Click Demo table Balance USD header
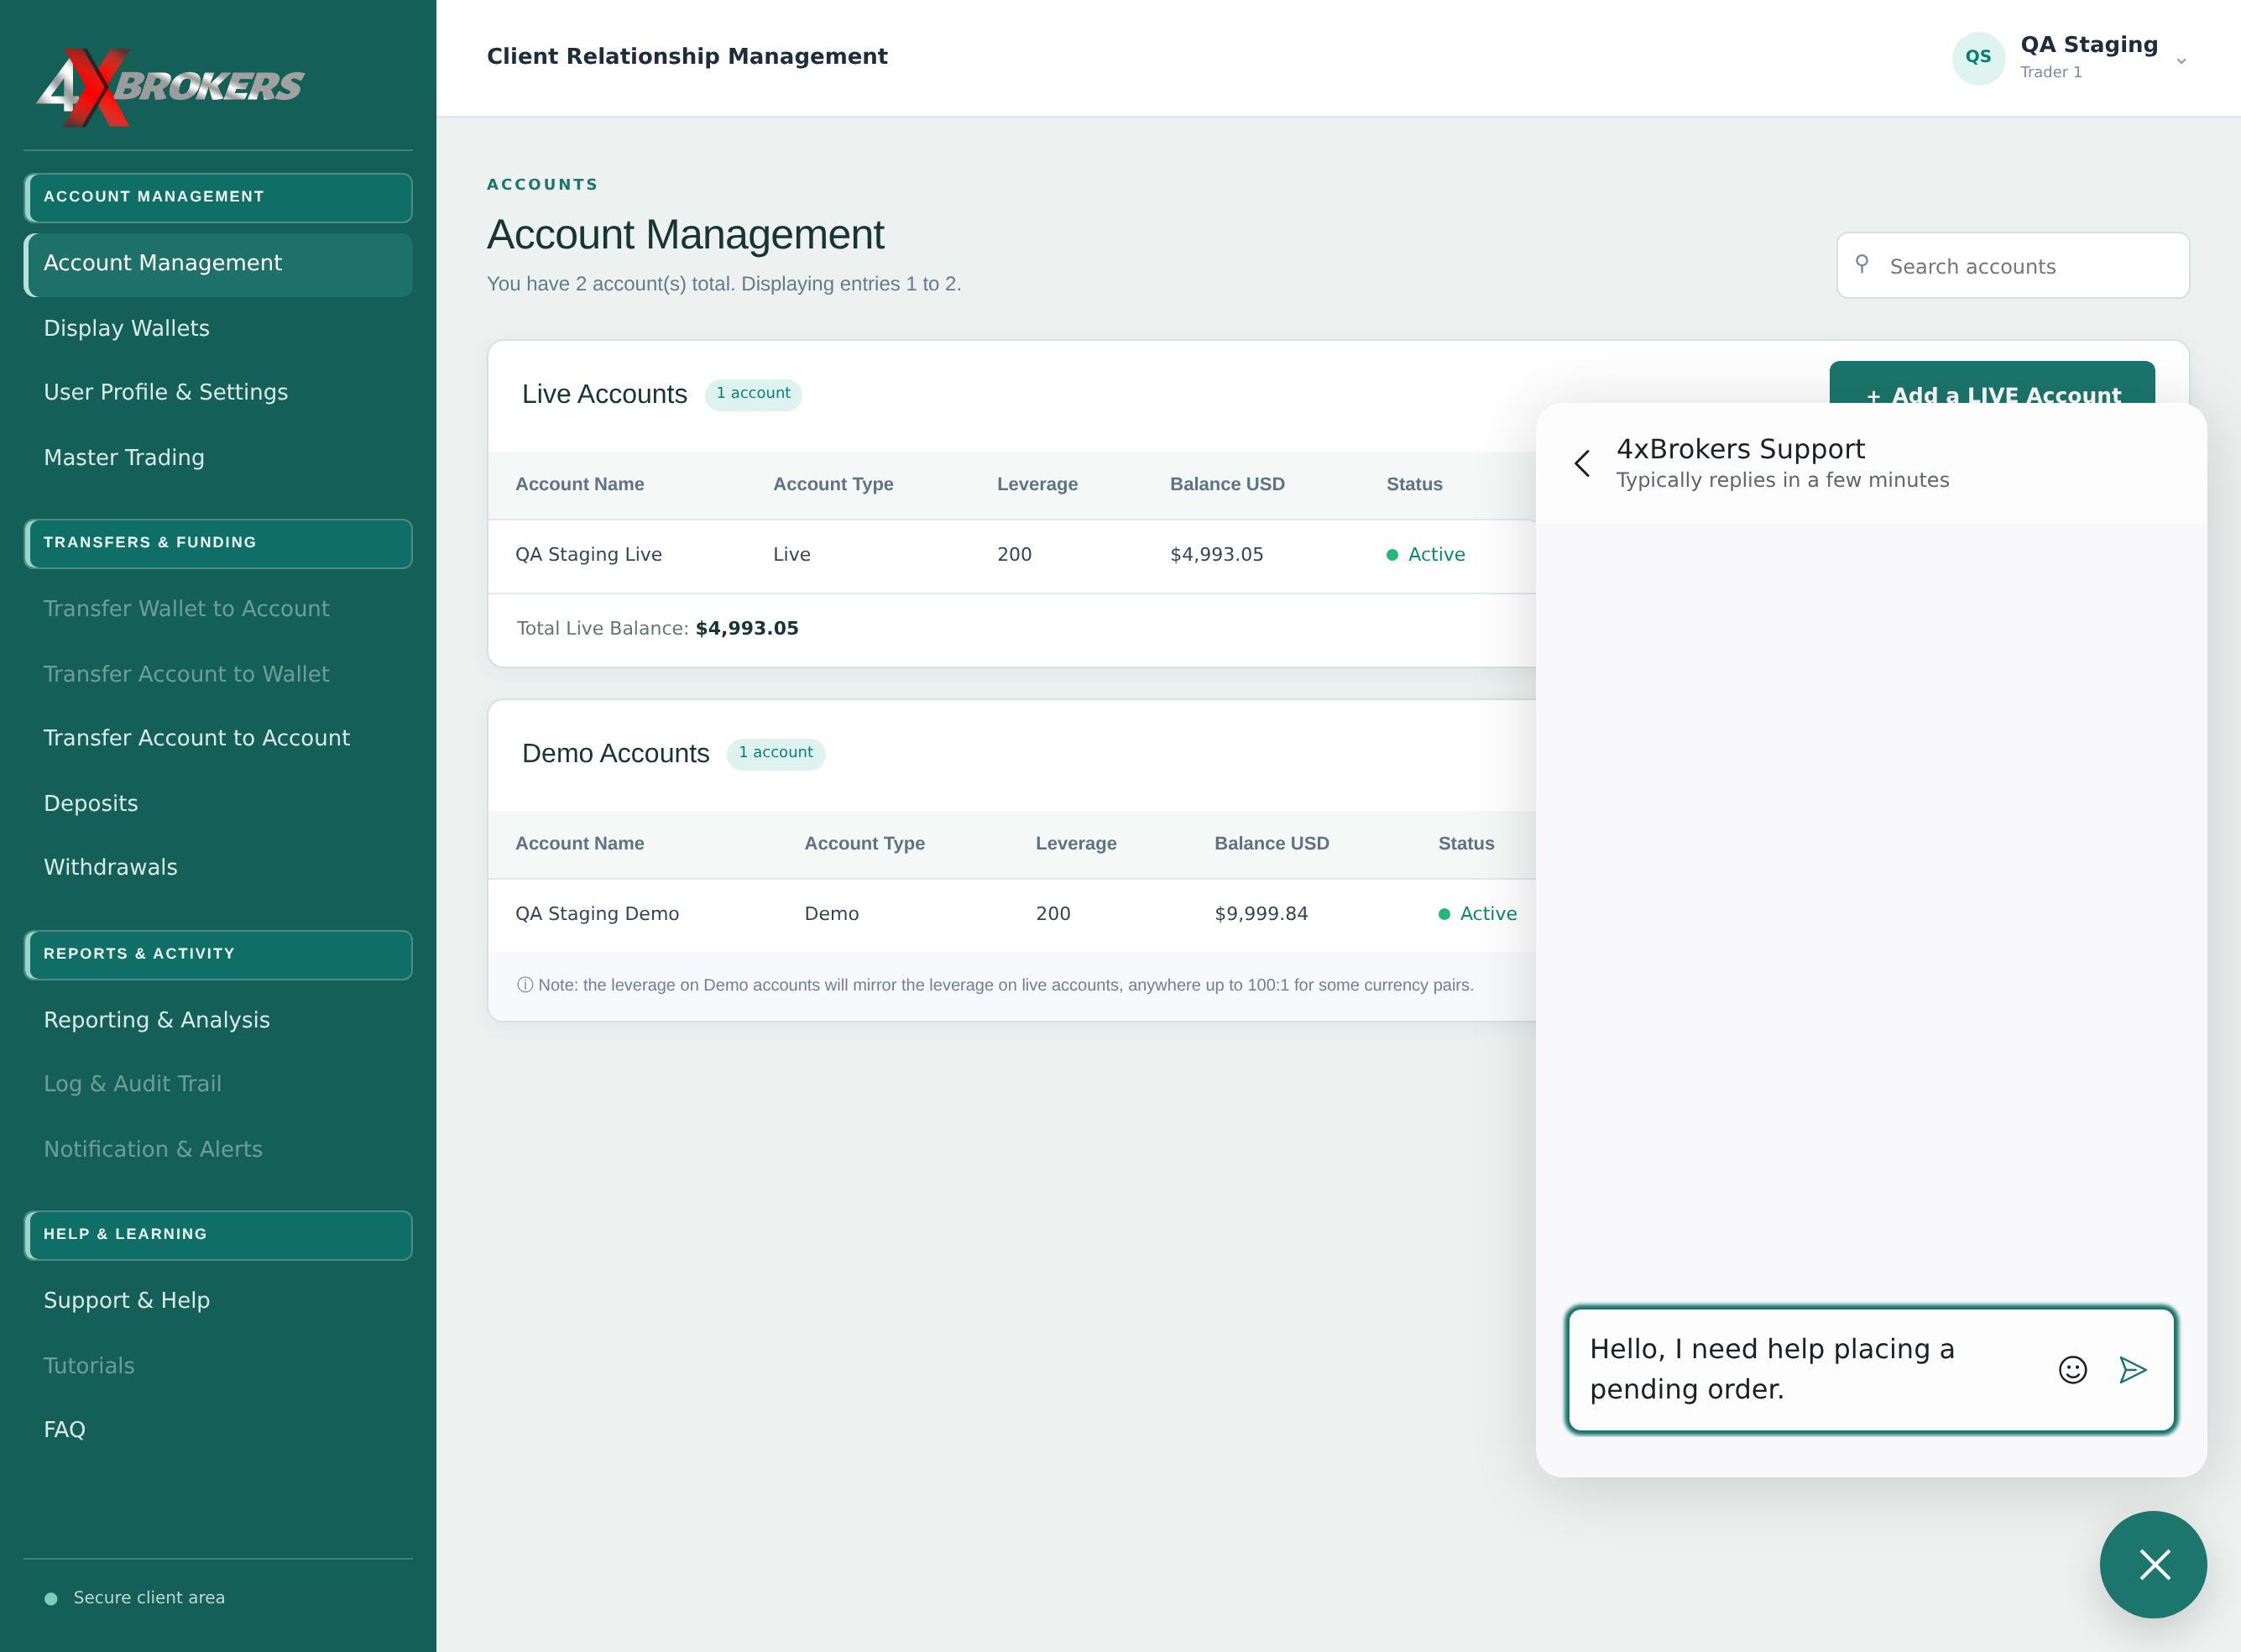This screenshot has width=2241, height=1652. [1272, 843]
